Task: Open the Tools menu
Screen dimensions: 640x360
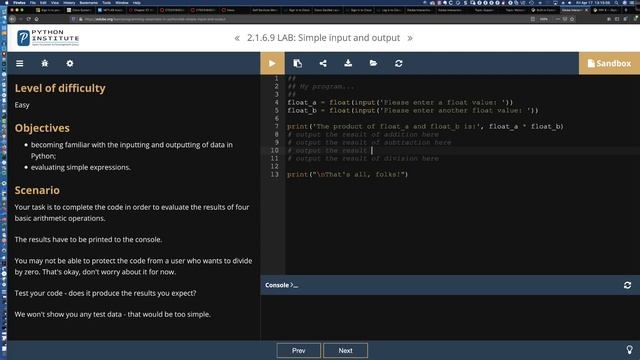Action: point(106,2)
